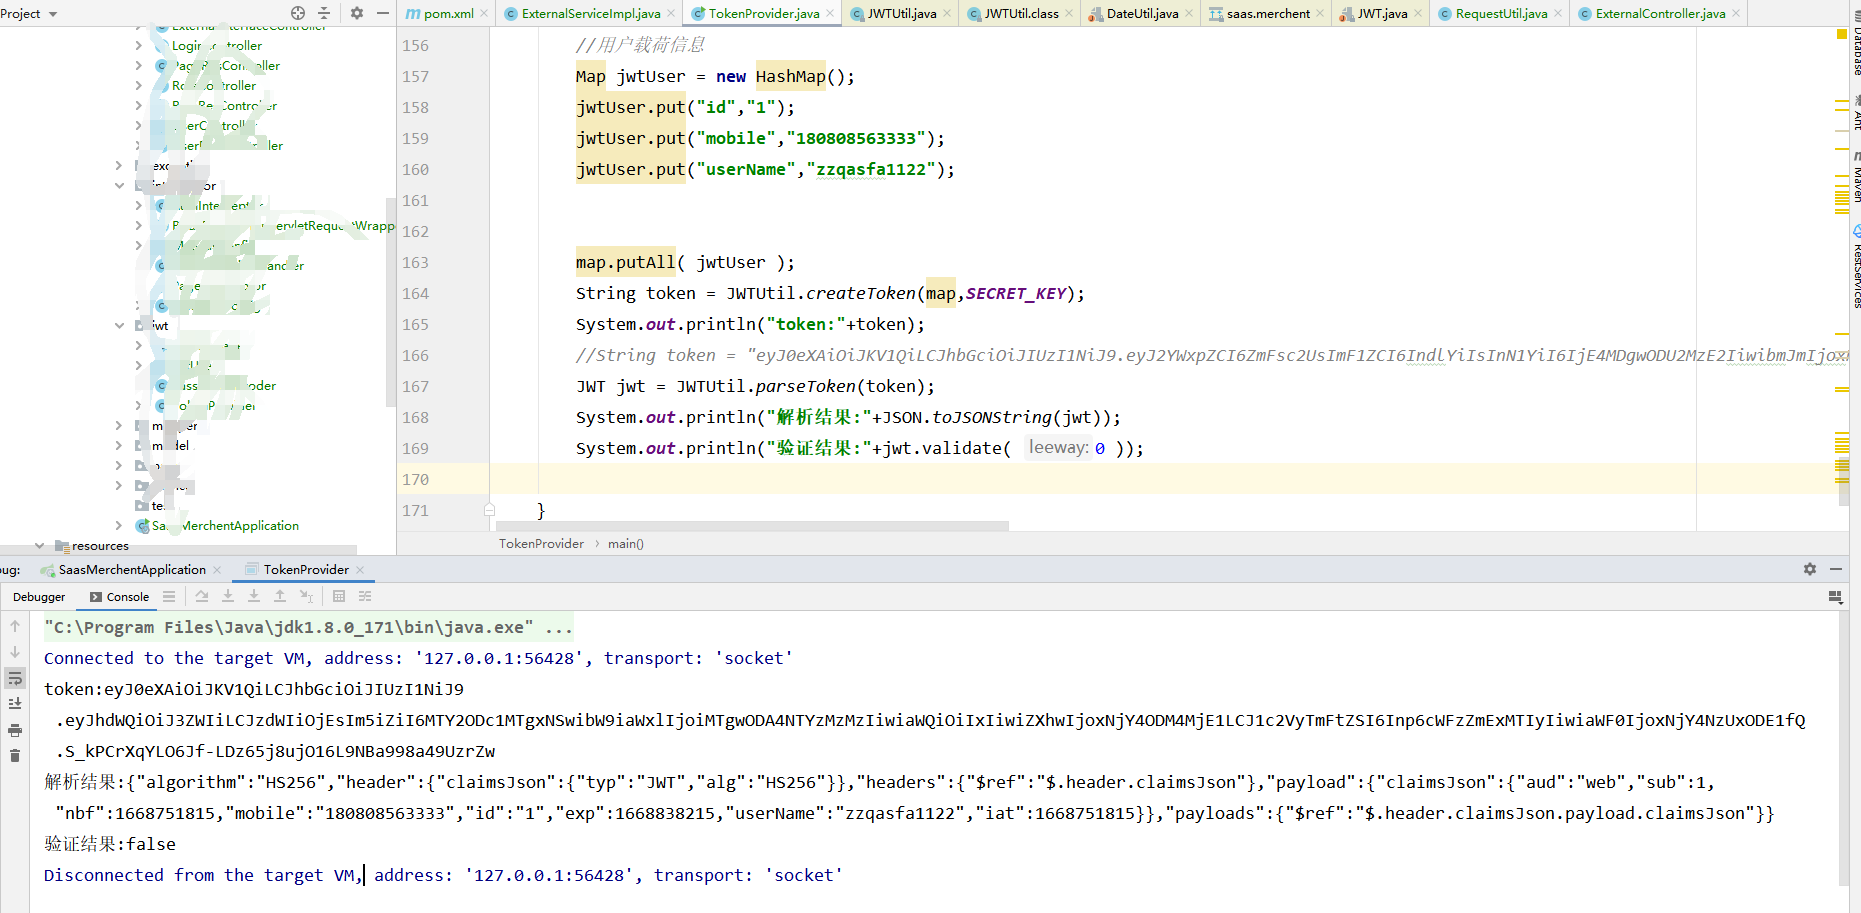The width and height of the screenshot is (1861, 913).
Task: Close the TokenProvider.java editor tab
Action: click(830, 13)
